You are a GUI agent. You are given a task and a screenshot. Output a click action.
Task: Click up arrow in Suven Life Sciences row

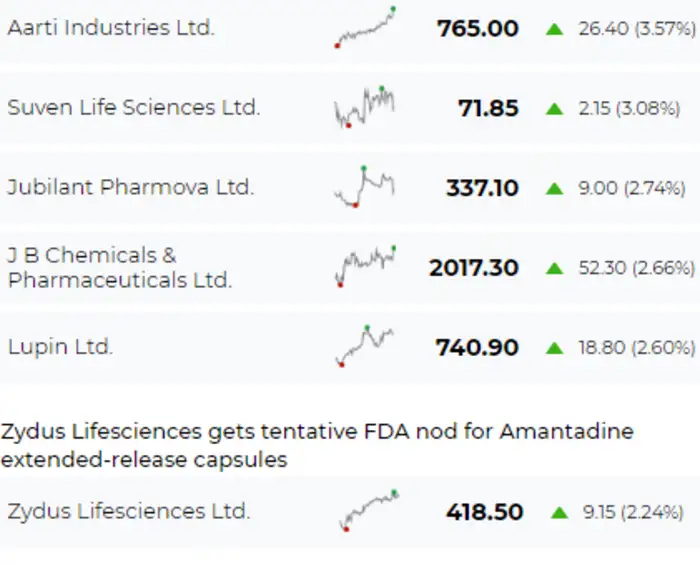pyautogui.click(x=555, y=109)
